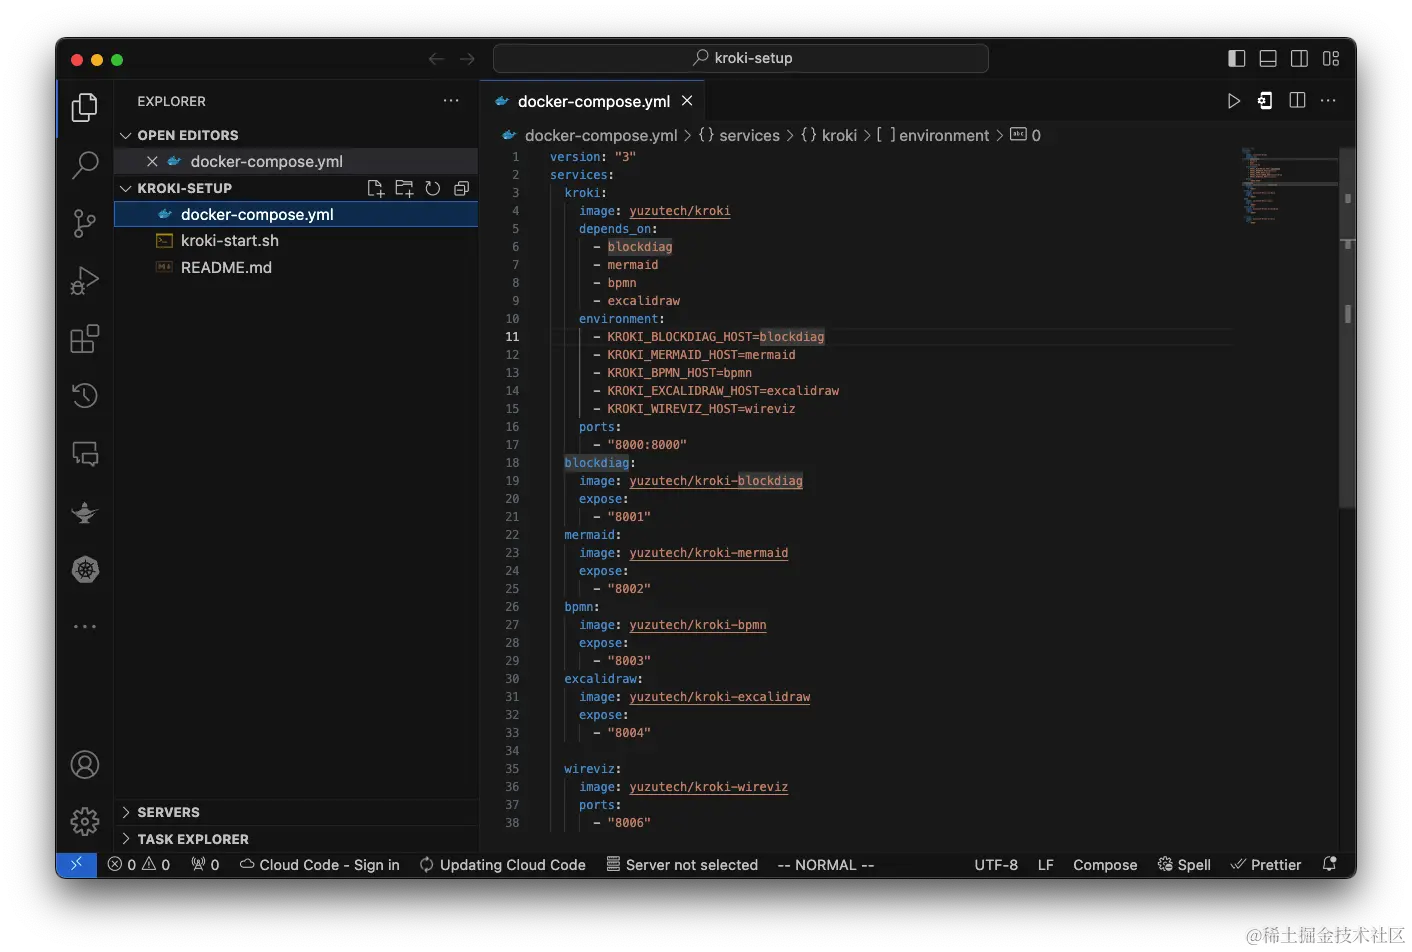Viewport: 1412px width, 952px height.
Task: Open yuzutech/kroki-blockdiag image link
Action: pos(716,481)
